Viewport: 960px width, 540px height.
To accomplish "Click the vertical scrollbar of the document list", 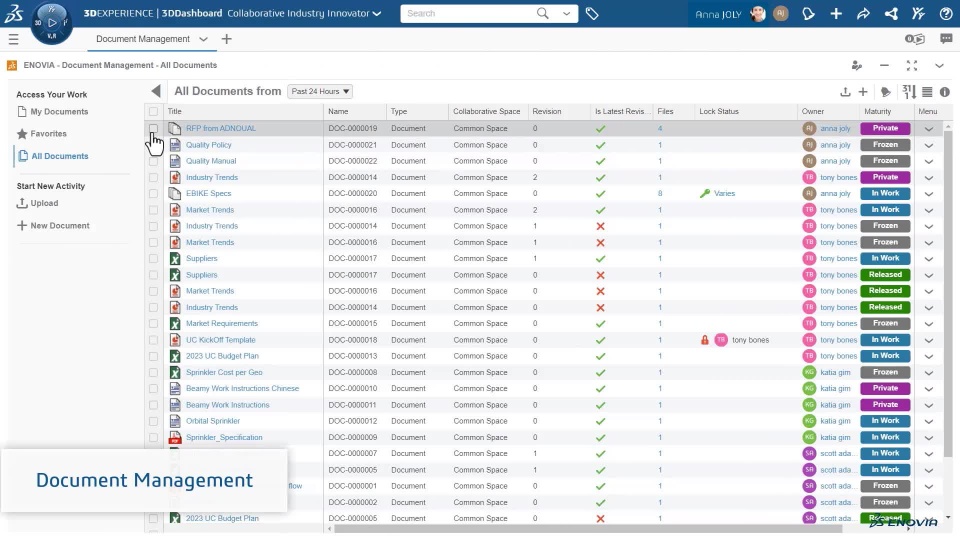I will [948, 294].
